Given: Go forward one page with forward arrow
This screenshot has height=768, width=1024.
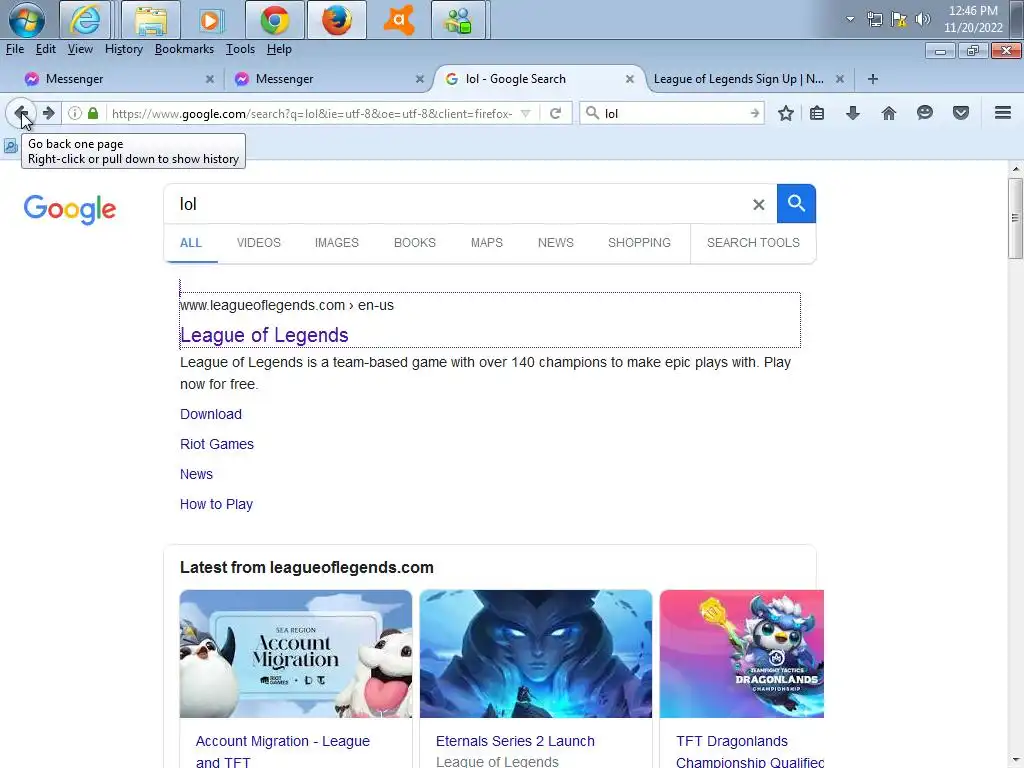Looking at the screenshot, I should click(48, 113).
